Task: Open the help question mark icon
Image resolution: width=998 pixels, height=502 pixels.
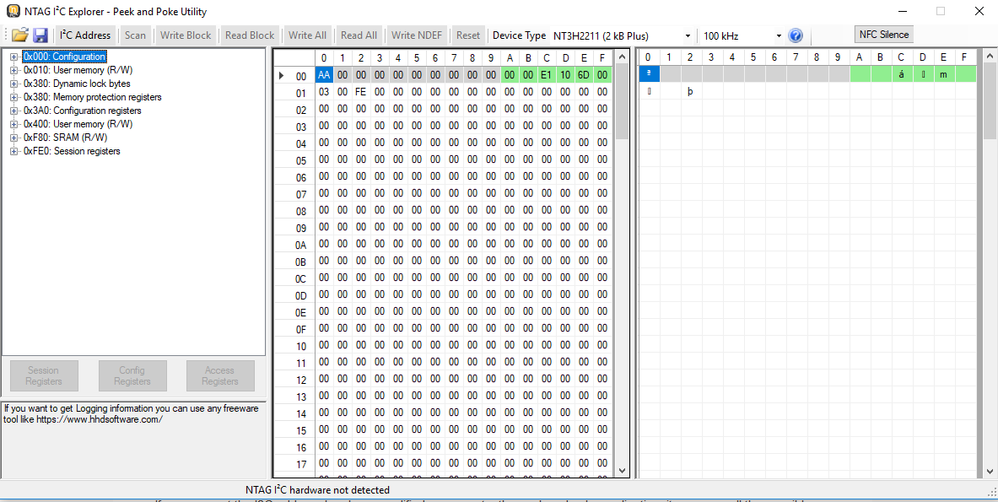Action: pos(795,36)
